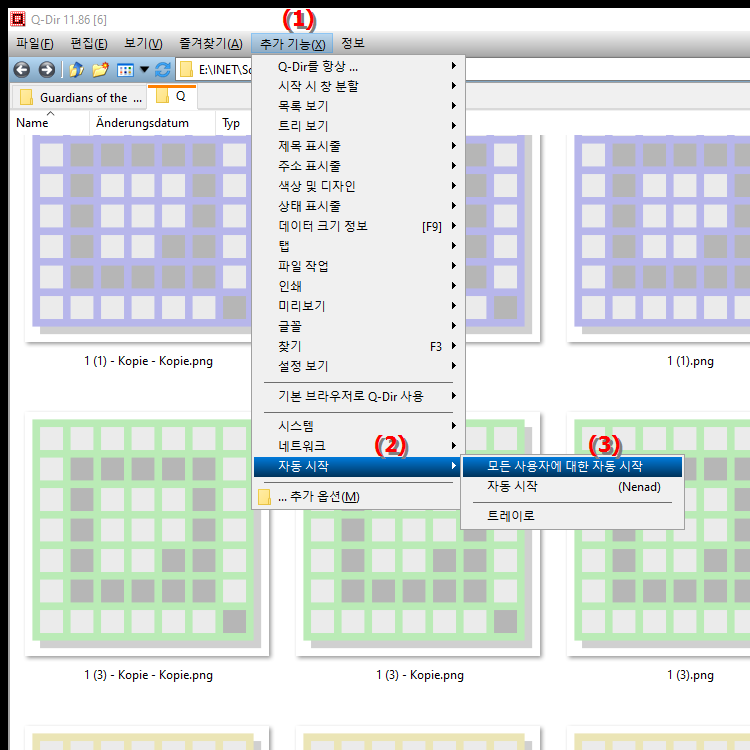Sort by the Typ column header

pos(233,123)
